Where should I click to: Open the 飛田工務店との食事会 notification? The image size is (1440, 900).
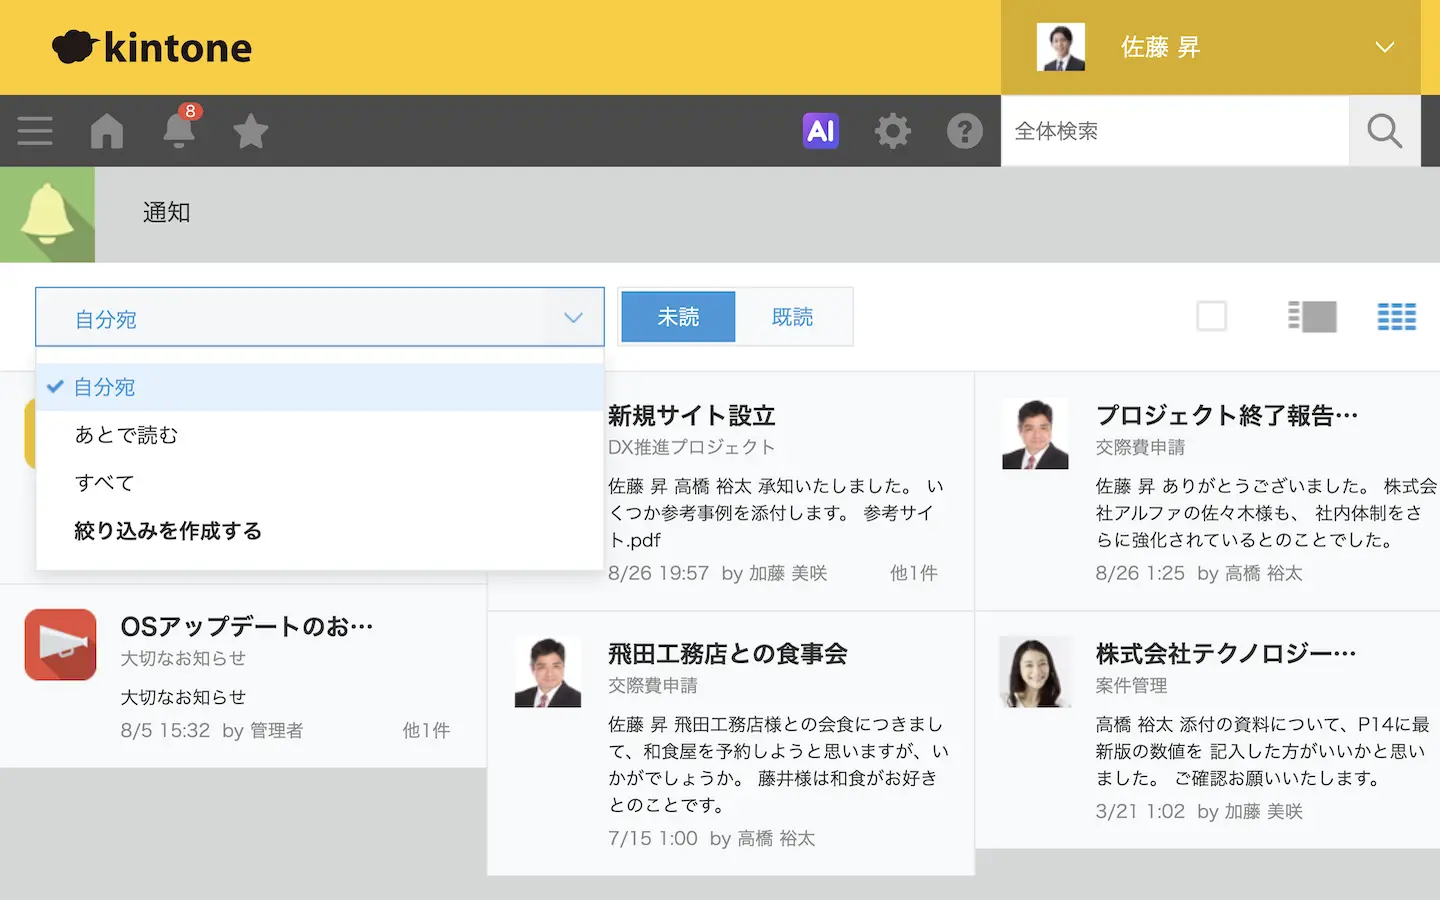(728, 654)
